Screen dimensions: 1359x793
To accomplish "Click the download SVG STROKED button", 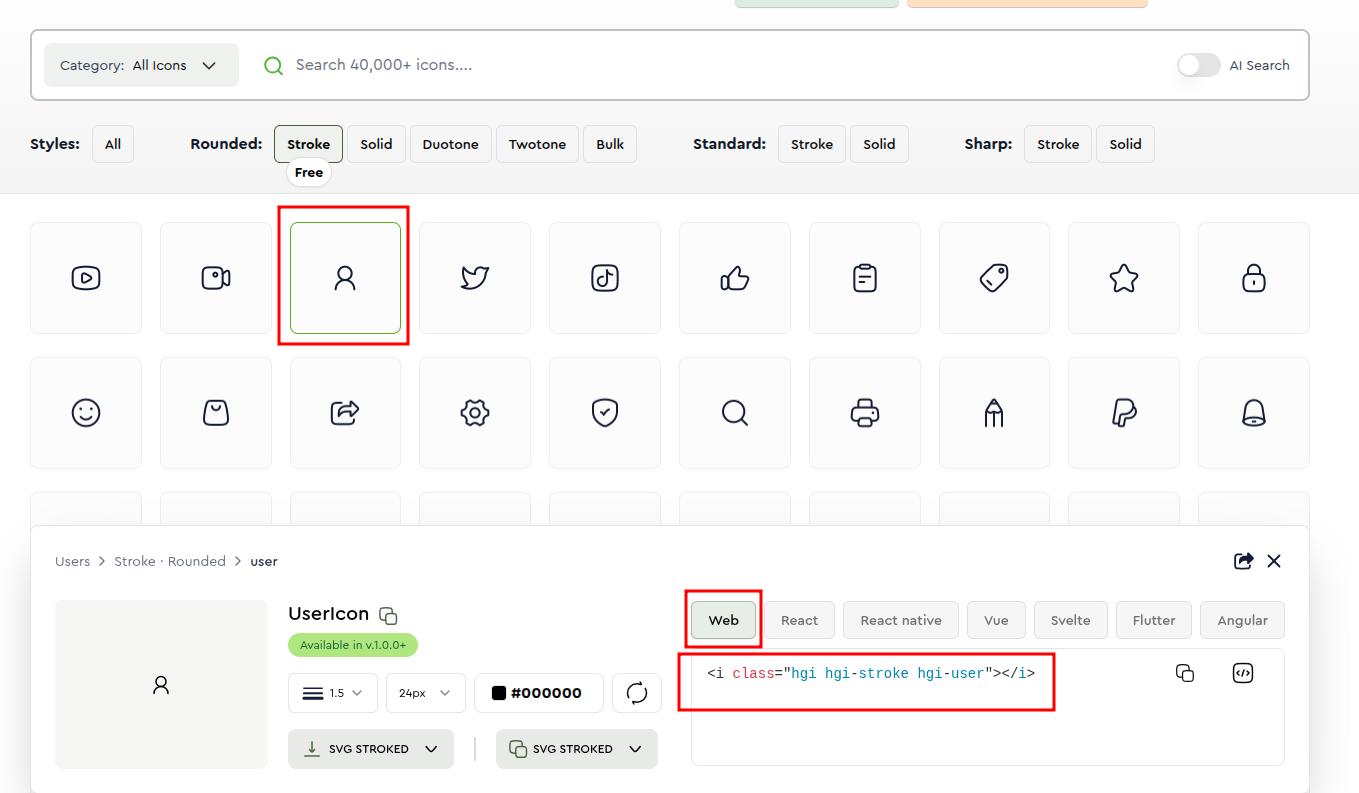I will click(x=370, y=749).
